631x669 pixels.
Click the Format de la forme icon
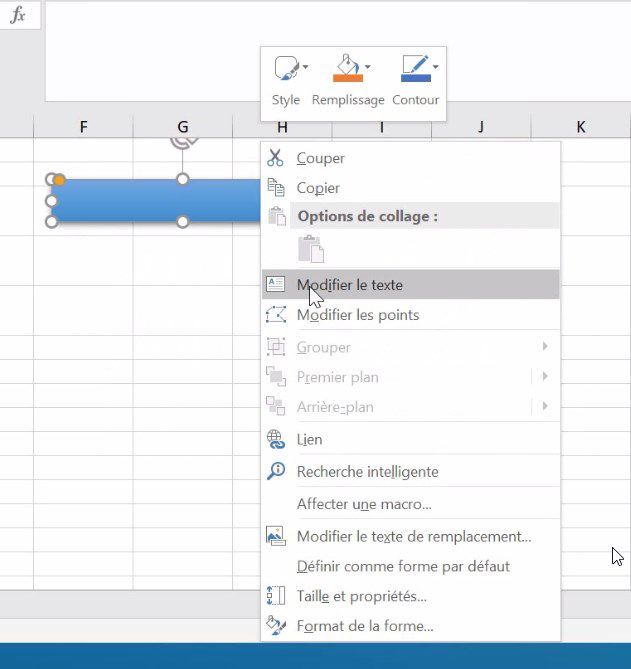click(x=276, y=626)
